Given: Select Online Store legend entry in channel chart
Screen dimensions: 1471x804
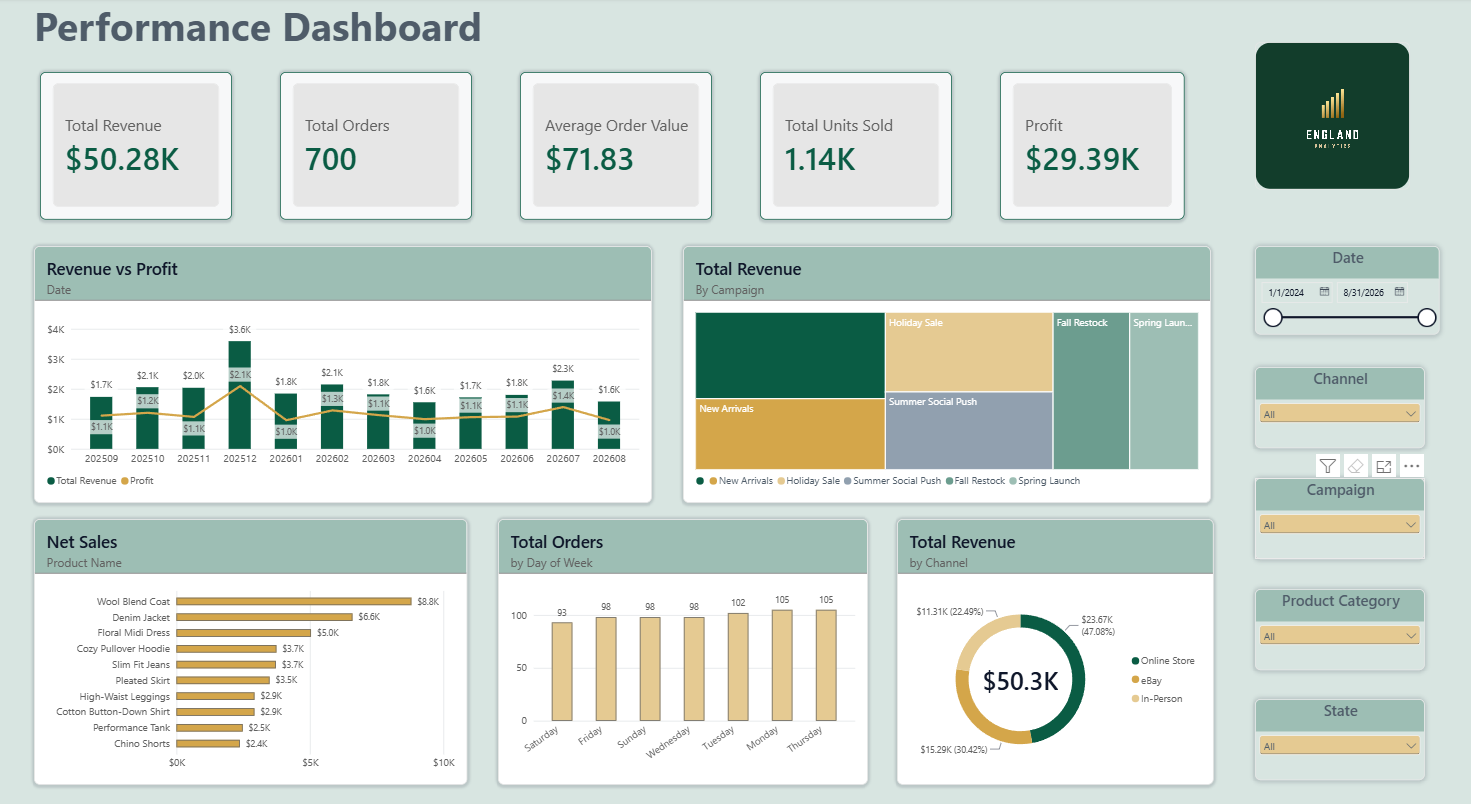Looking at the screenshot, I should click(1163, 661).
